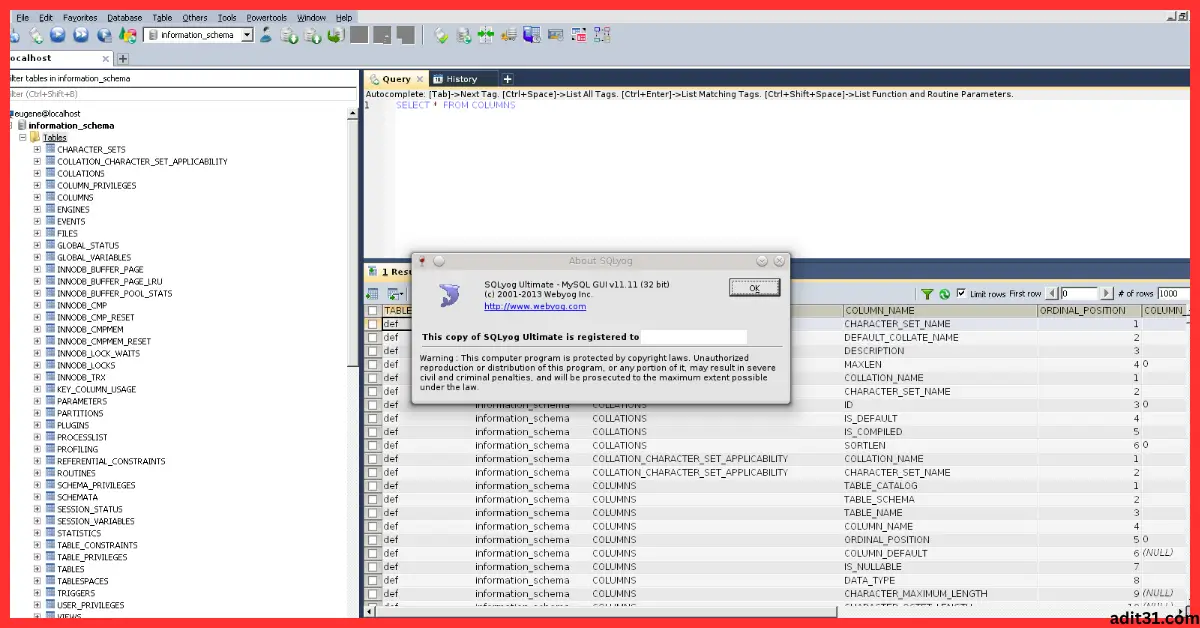
Task: Click the First row number input field
Action: tap(1078, 294)
